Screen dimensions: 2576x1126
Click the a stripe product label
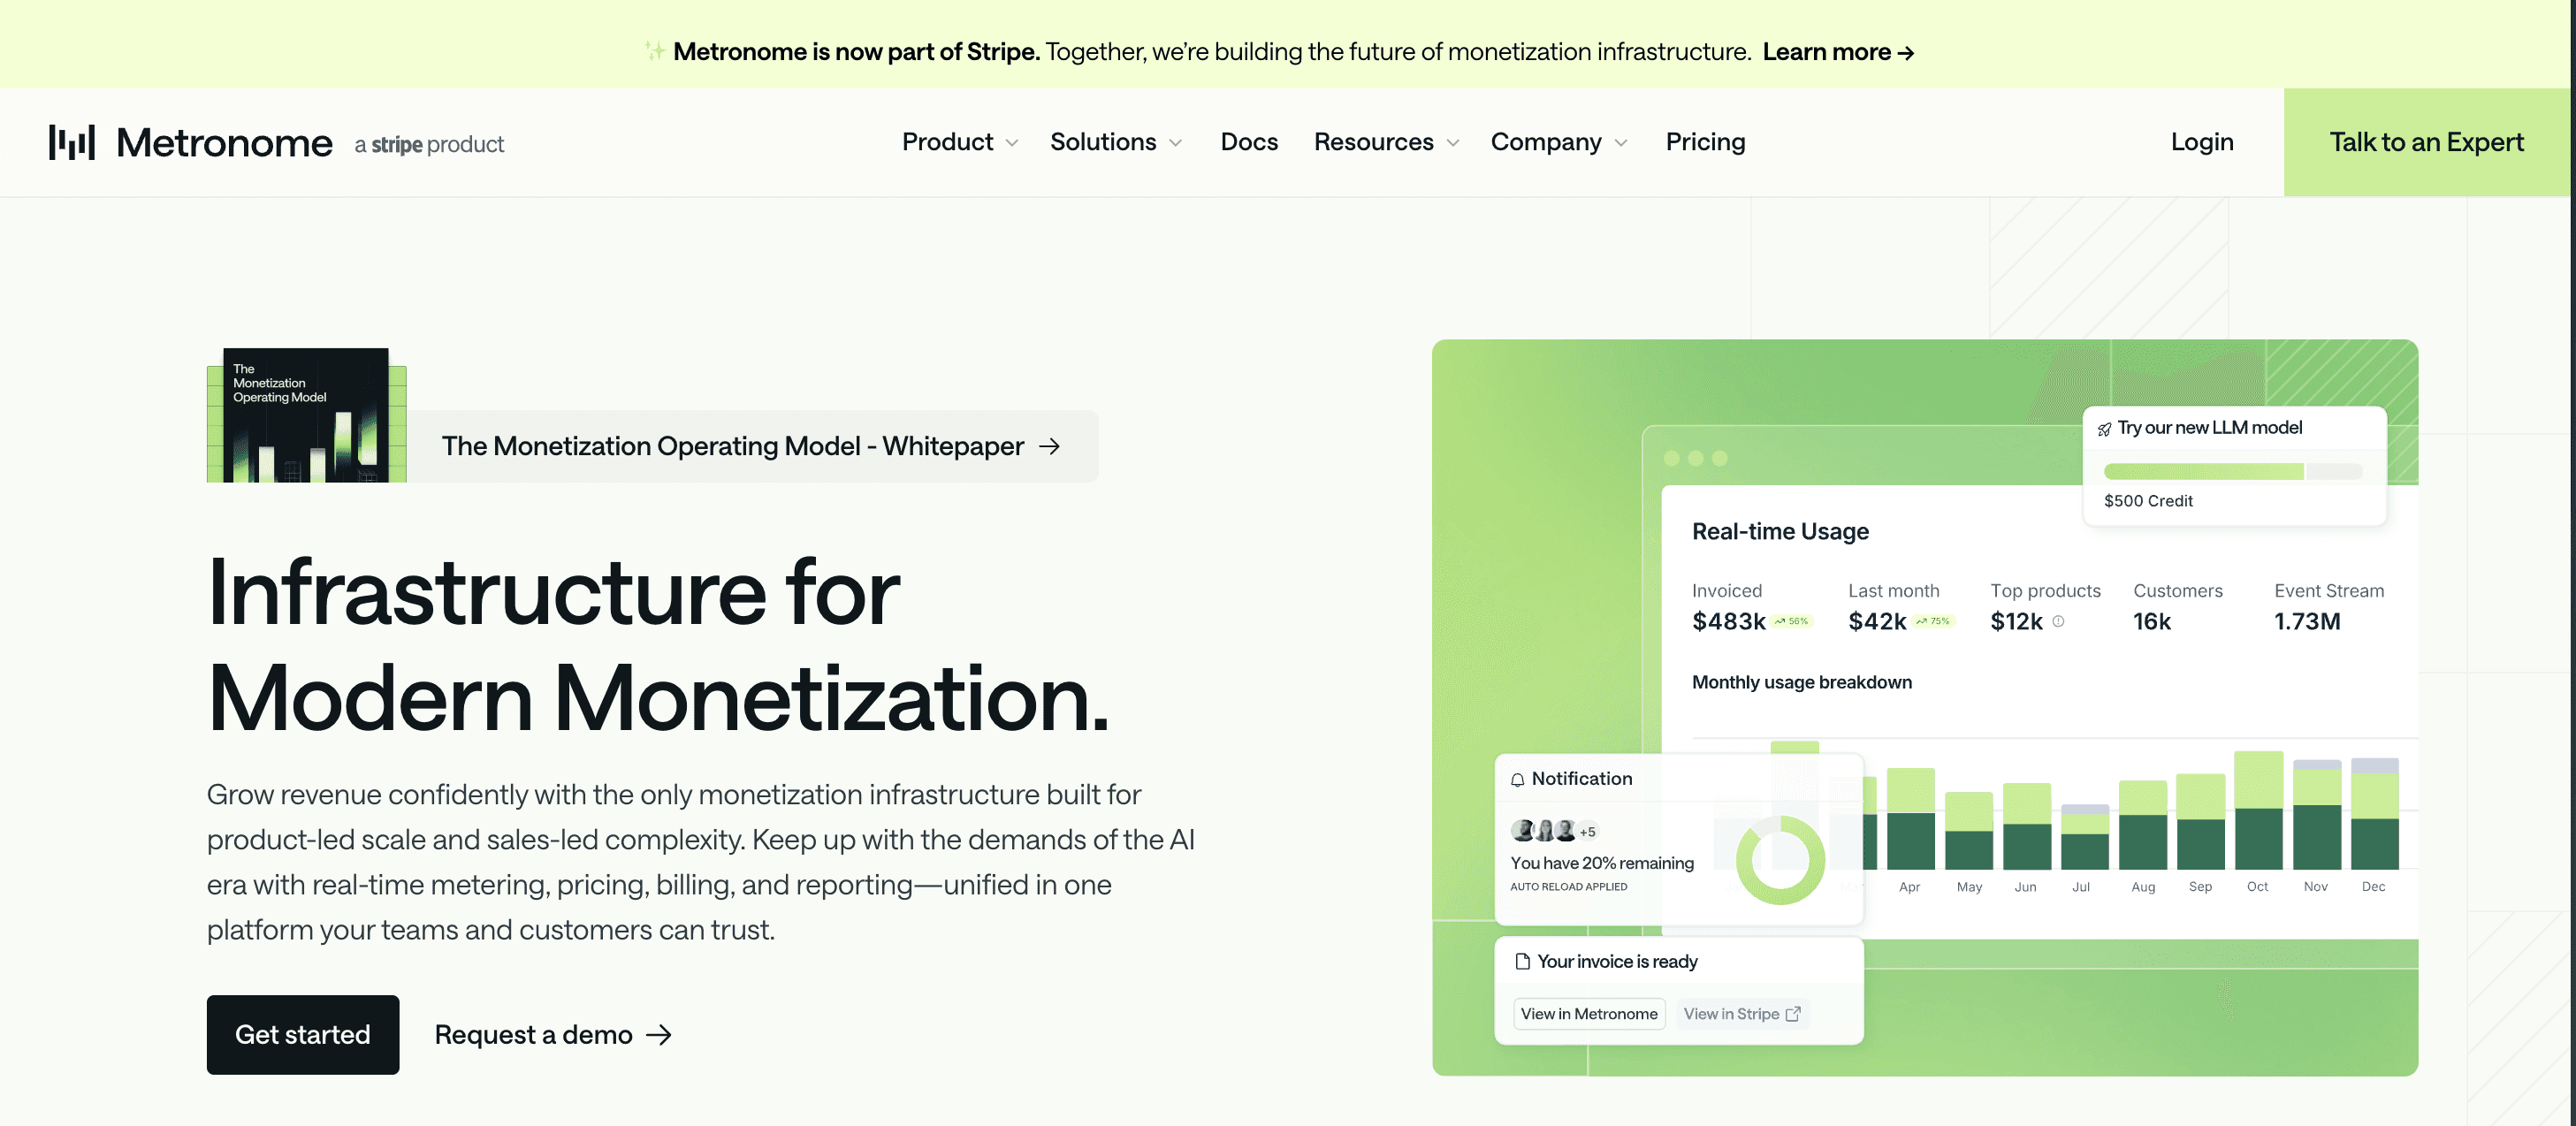429,145
